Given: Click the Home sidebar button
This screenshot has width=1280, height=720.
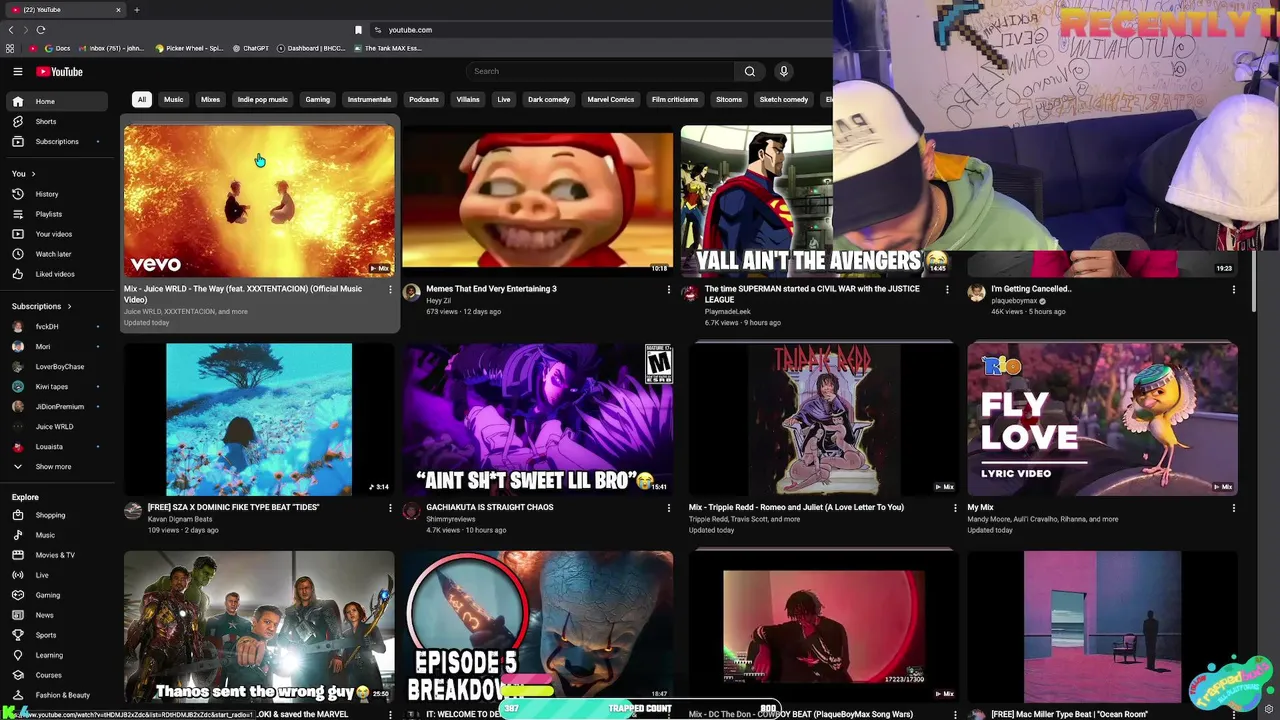Looking at the screenshot, I should tap(57, 101).
